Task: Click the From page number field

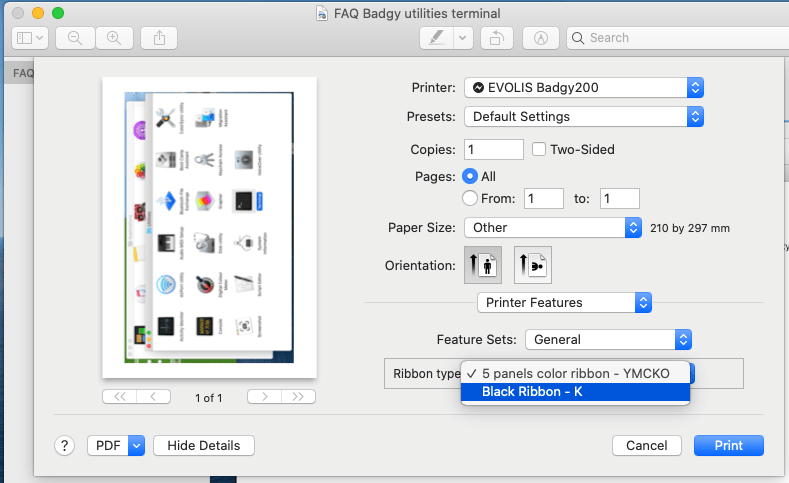Action: 544,198
